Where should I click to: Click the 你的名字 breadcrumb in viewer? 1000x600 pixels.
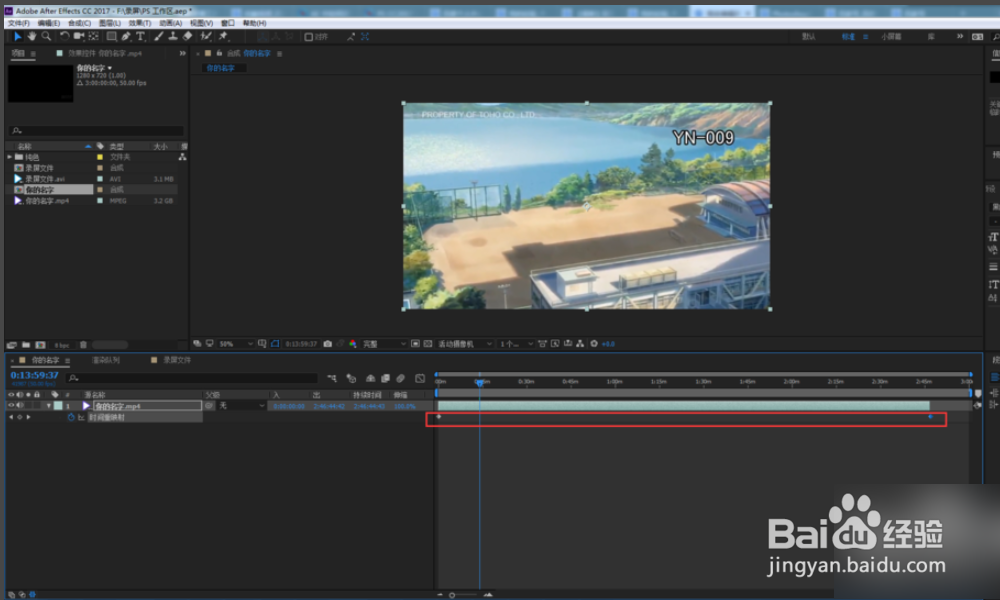pyautogui.click(x=220, y=68)
